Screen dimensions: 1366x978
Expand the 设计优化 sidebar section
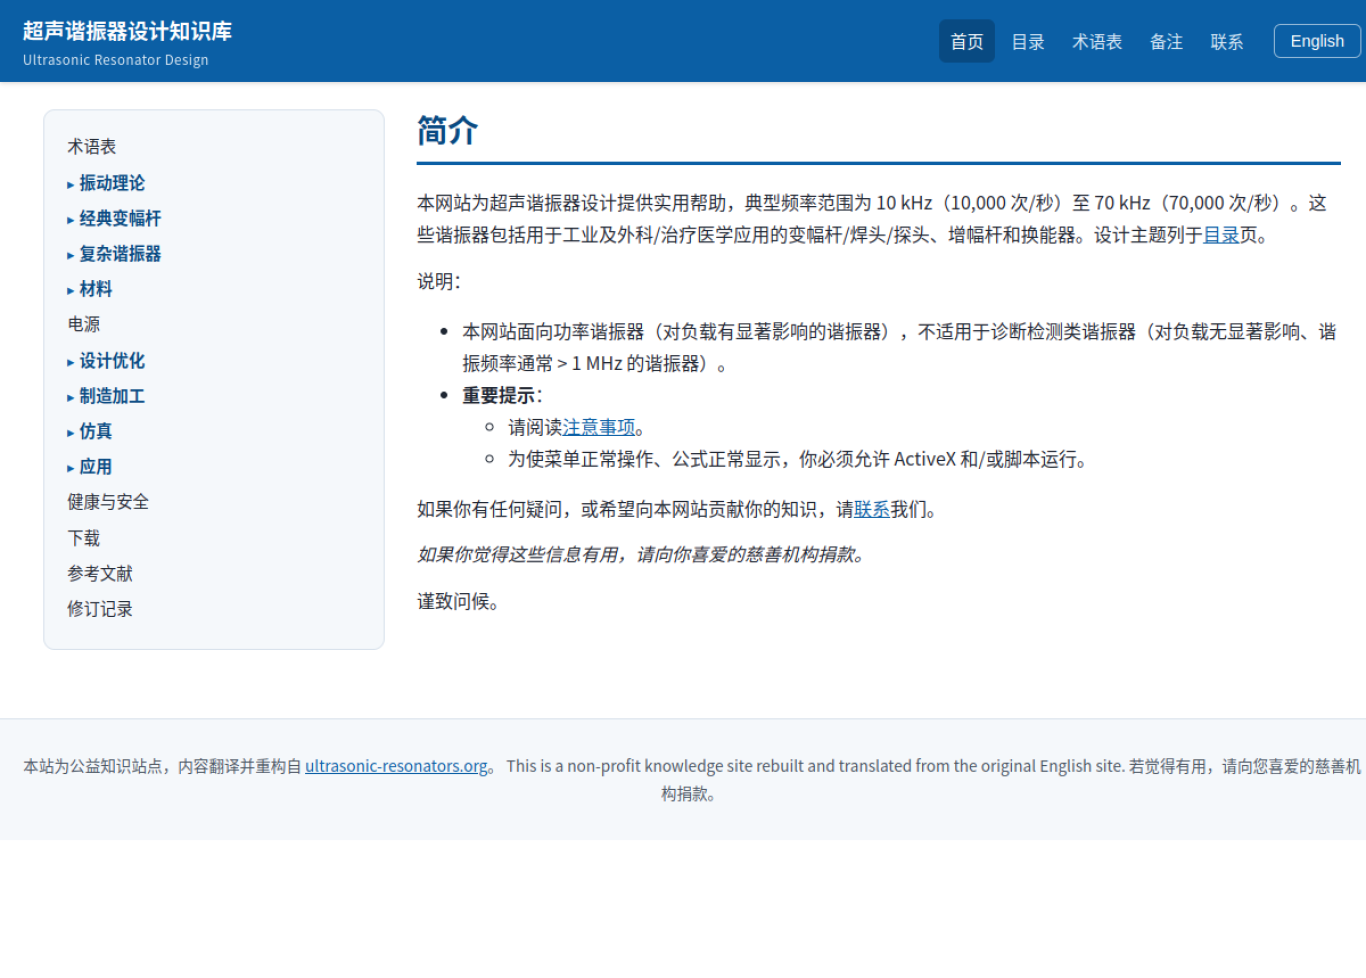[x=106, y=361]
